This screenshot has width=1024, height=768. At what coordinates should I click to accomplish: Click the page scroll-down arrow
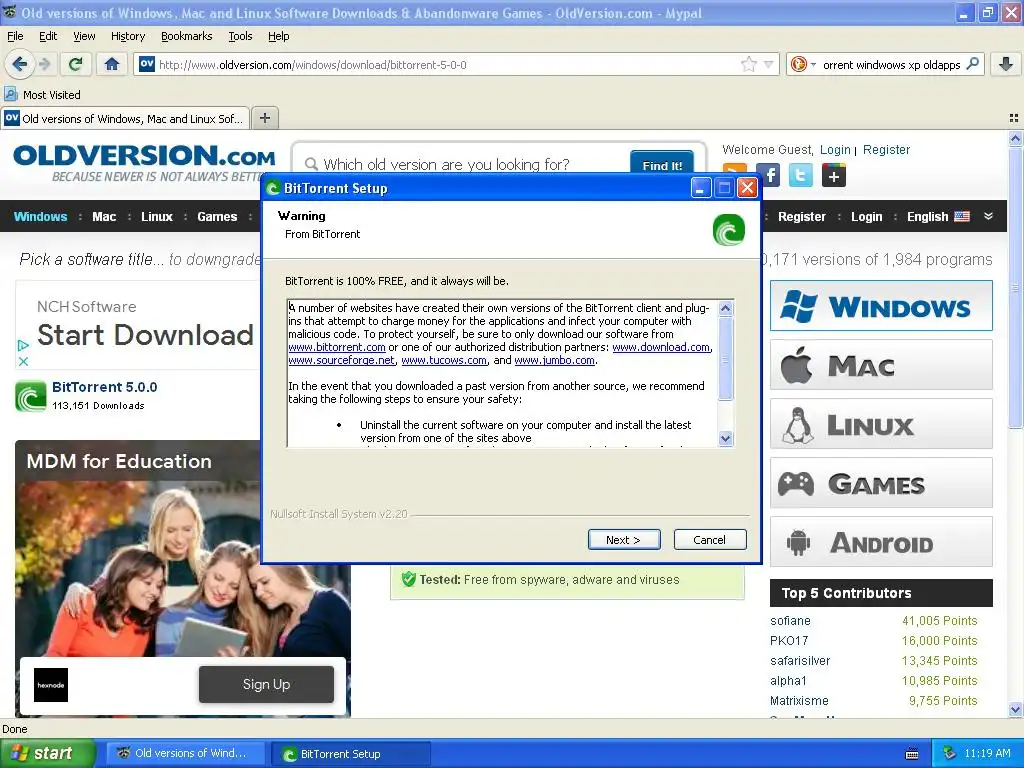pyautogui.click(x=1015, y=709)
